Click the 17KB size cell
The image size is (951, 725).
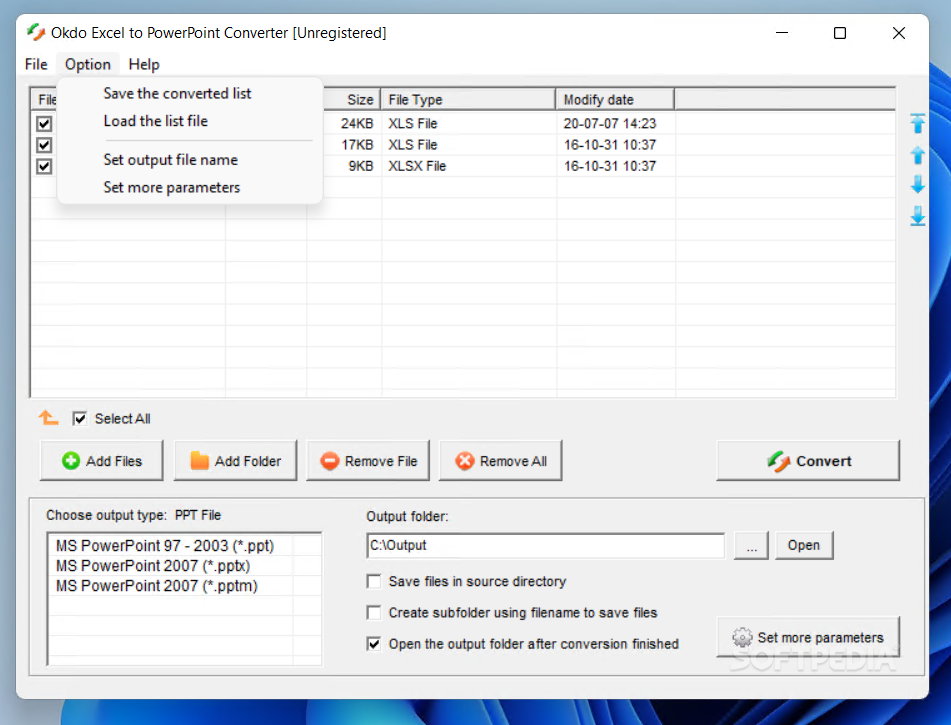357,144
